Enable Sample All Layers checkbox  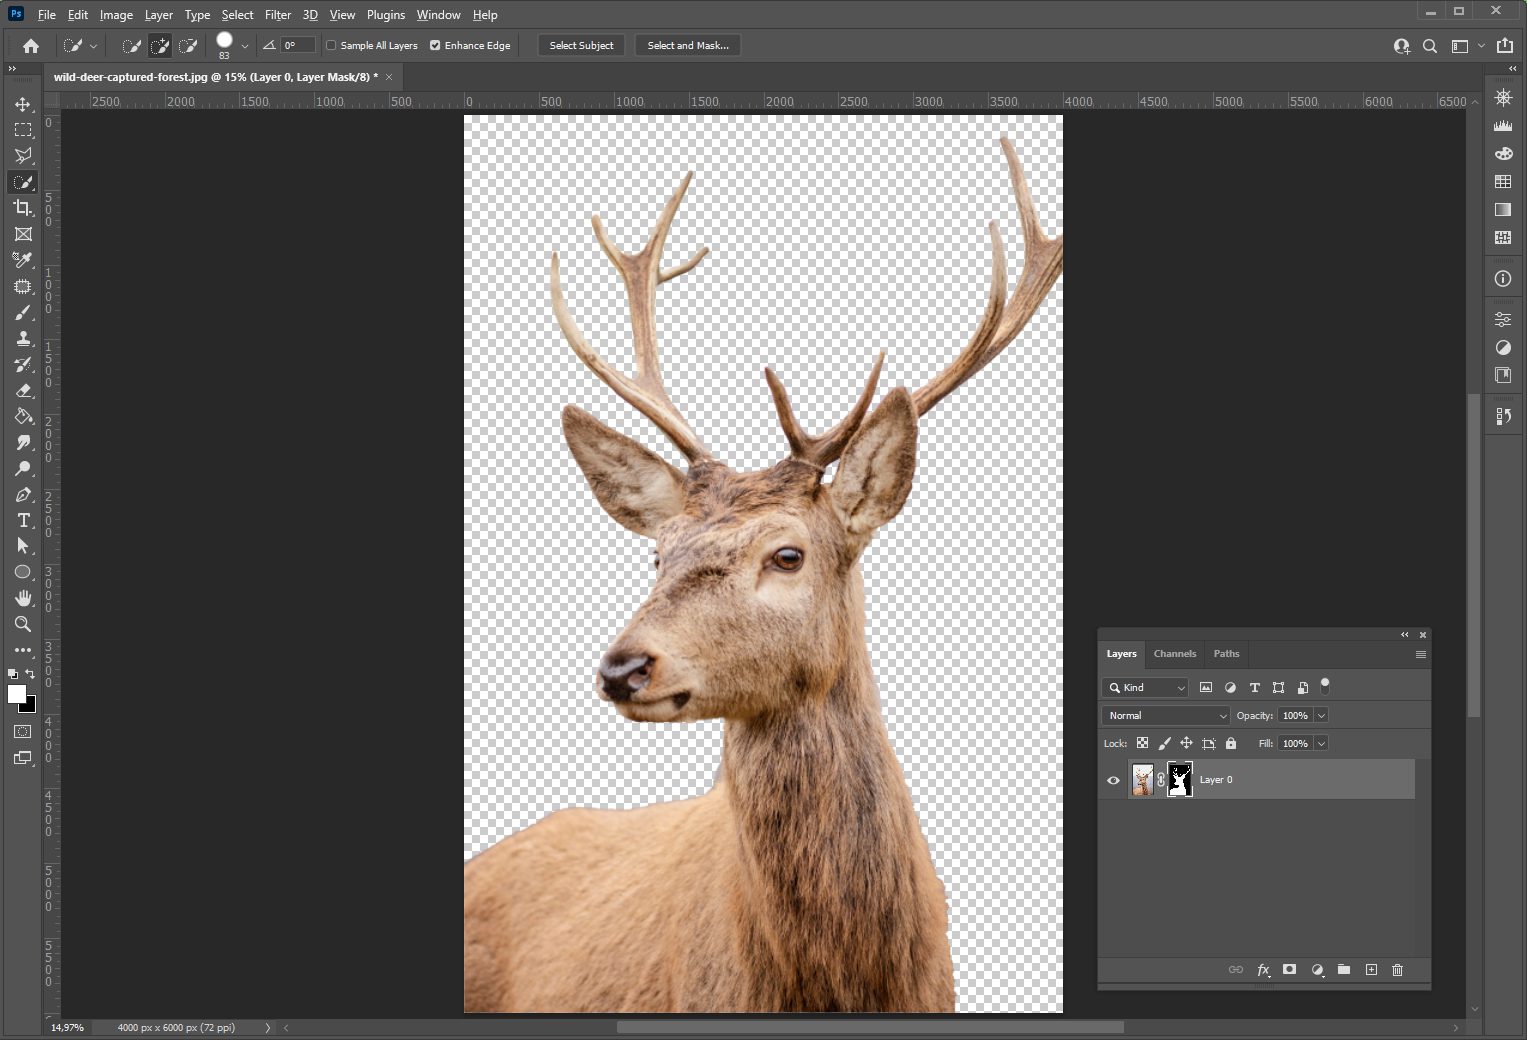click(332, 45)
